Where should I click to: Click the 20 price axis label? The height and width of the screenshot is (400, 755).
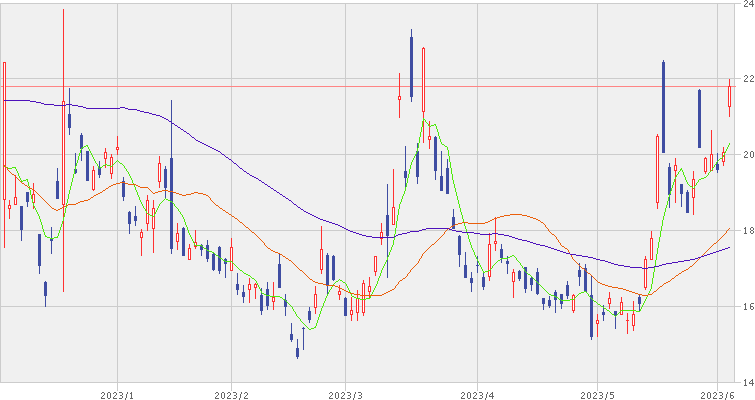point(749,155)
